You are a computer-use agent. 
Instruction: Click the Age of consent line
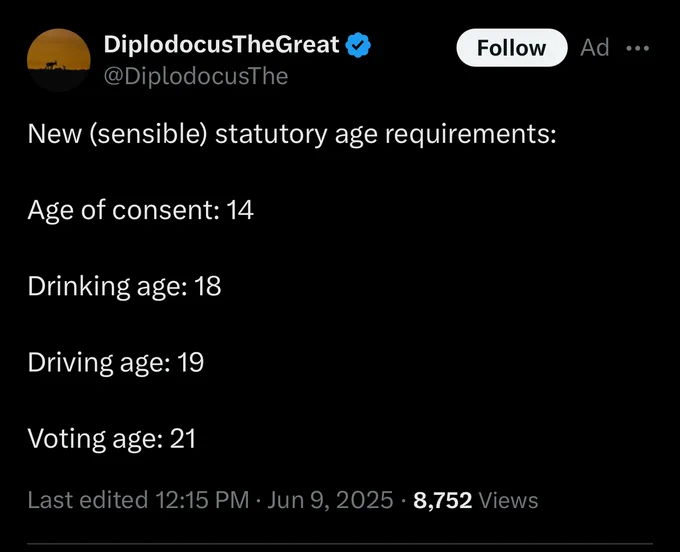(141, 210)
